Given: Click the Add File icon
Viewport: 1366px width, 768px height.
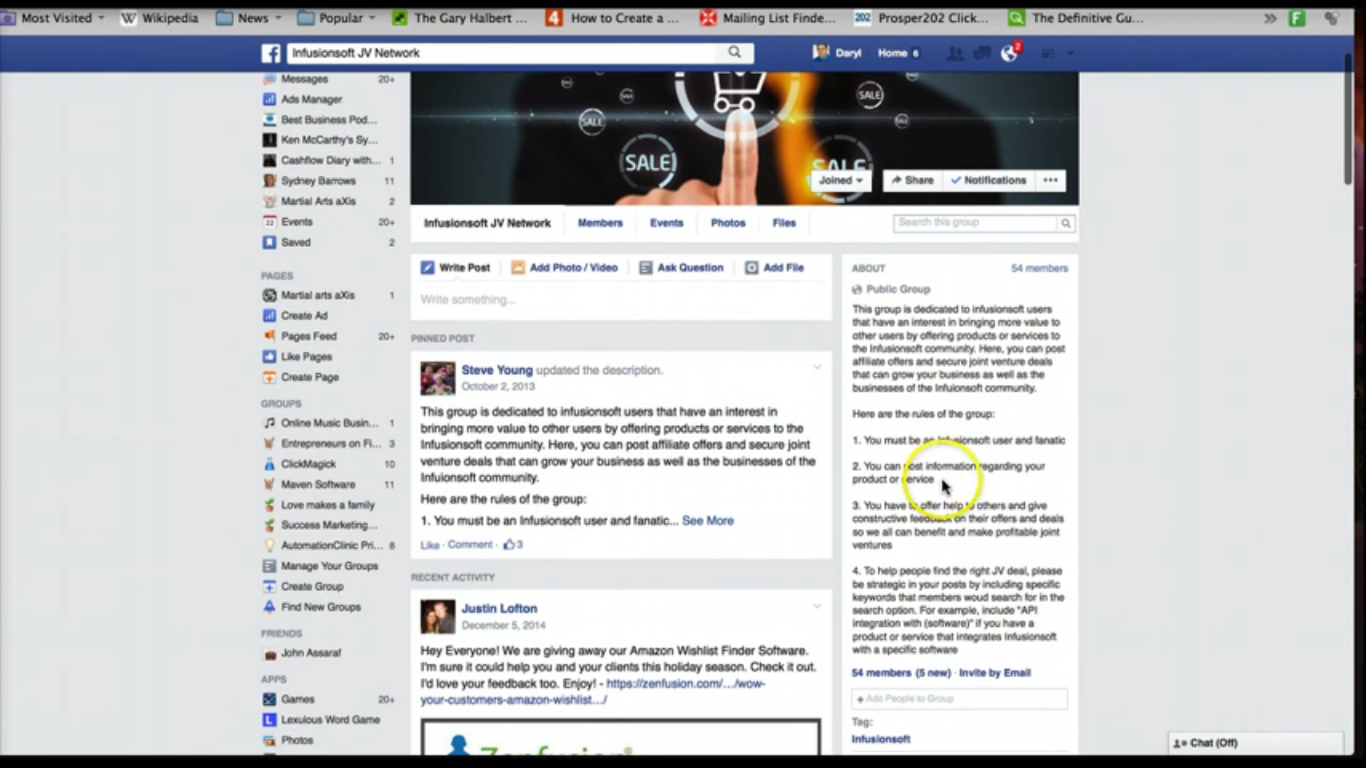Looking at the screenshot, I should pyautogui.click(x=752, y=268).
